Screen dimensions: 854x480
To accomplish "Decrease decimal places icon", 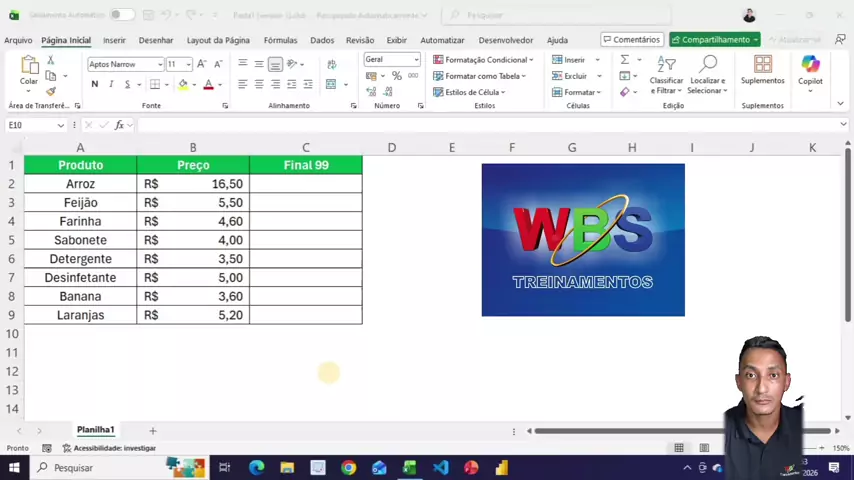I will (388, 92).
